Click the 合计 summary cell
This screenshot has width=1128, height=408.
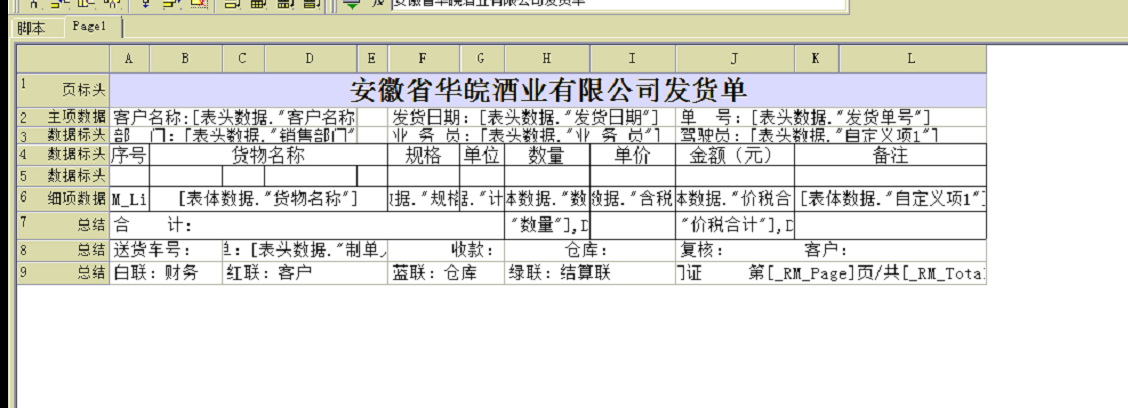(x=307, y=226)
